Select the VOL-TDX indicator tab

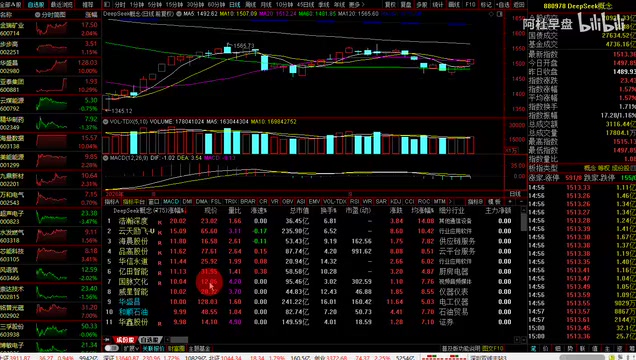(335, 201)
